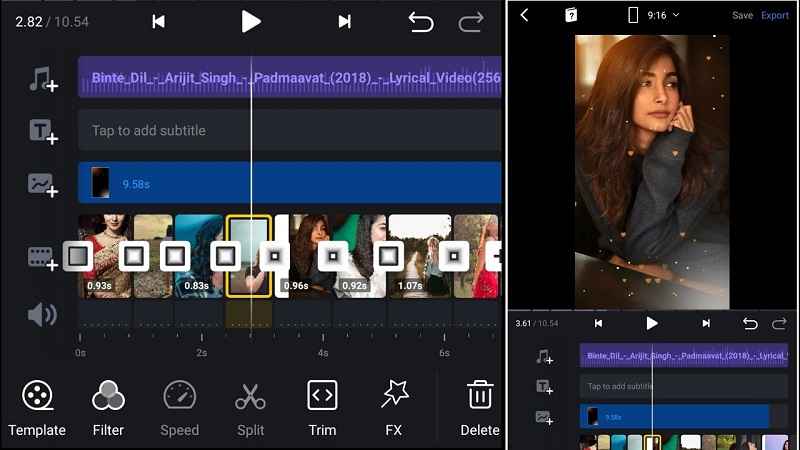Click the Save button
This screenshot has height=450, width=800.
pyautogui.click(x=742, y=16)
